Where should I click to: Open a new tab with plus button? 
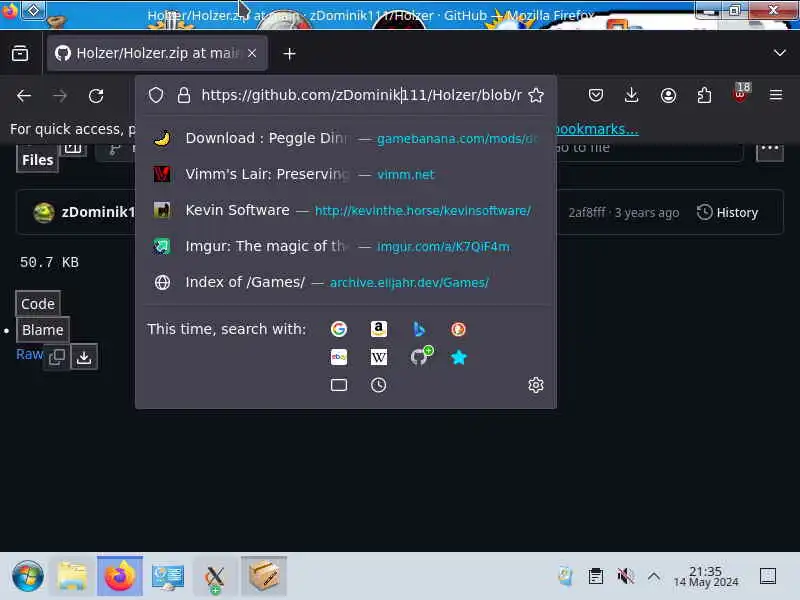pyautogui.click(x=289, y=54)
